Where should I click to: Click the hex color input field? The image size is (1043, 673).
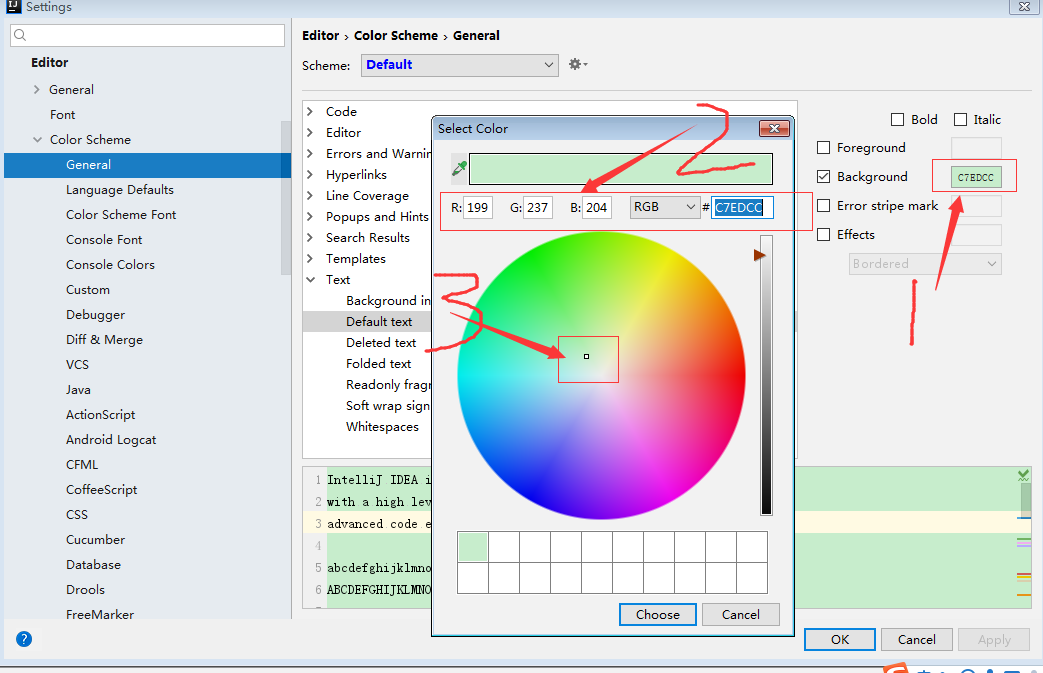click(742, 207)
